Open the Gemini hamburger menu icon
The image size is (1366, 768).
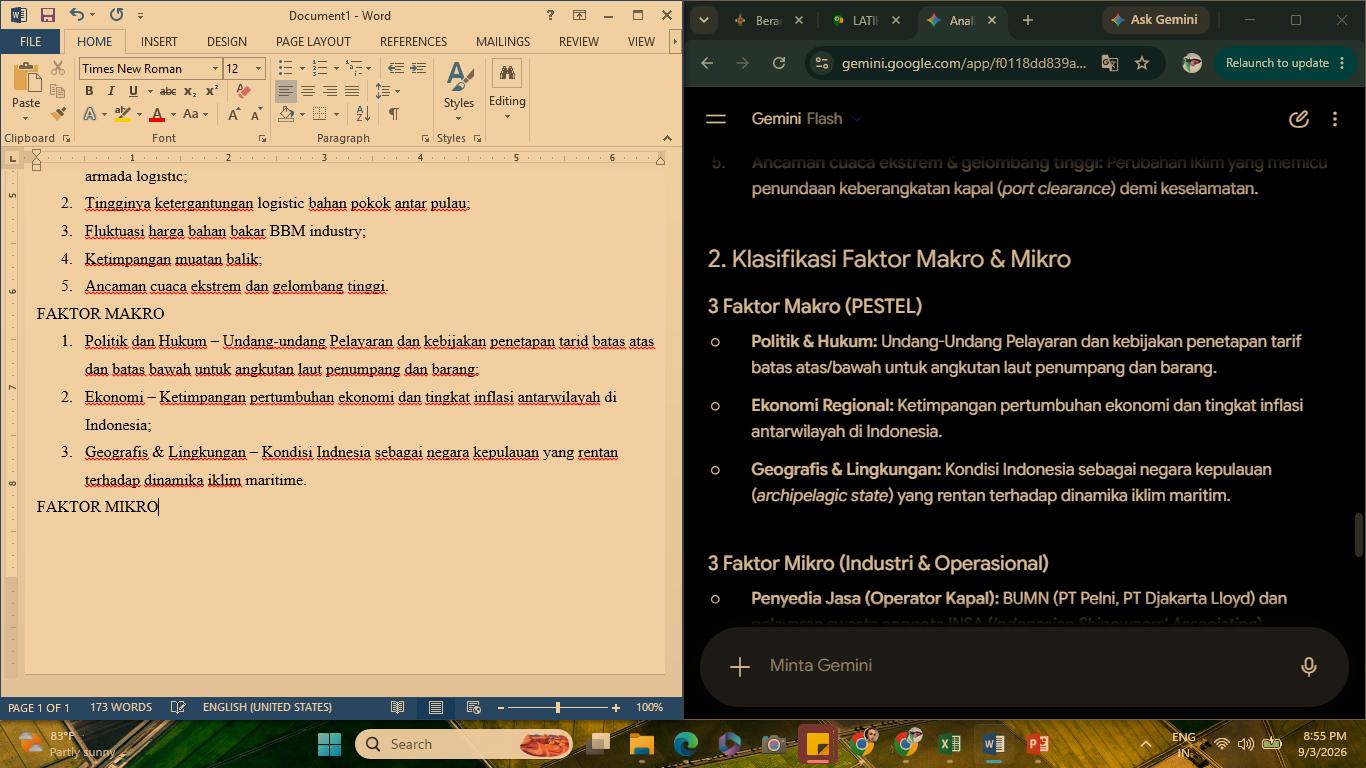tap(716, 119)
